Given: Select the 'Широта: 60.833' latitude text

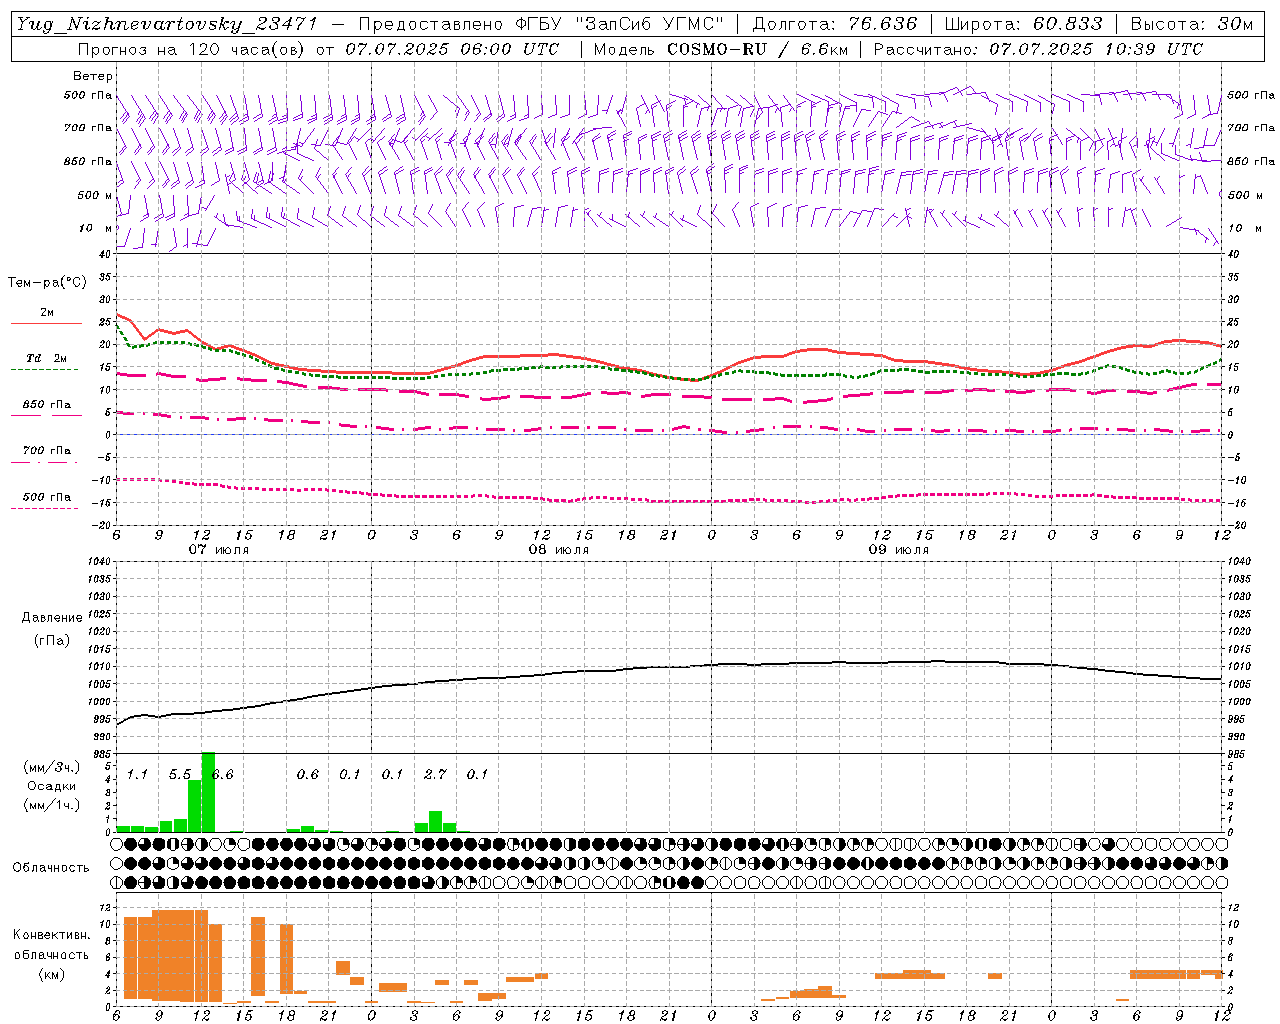Looking at the screenshot, I should [x=1024, y=24].
